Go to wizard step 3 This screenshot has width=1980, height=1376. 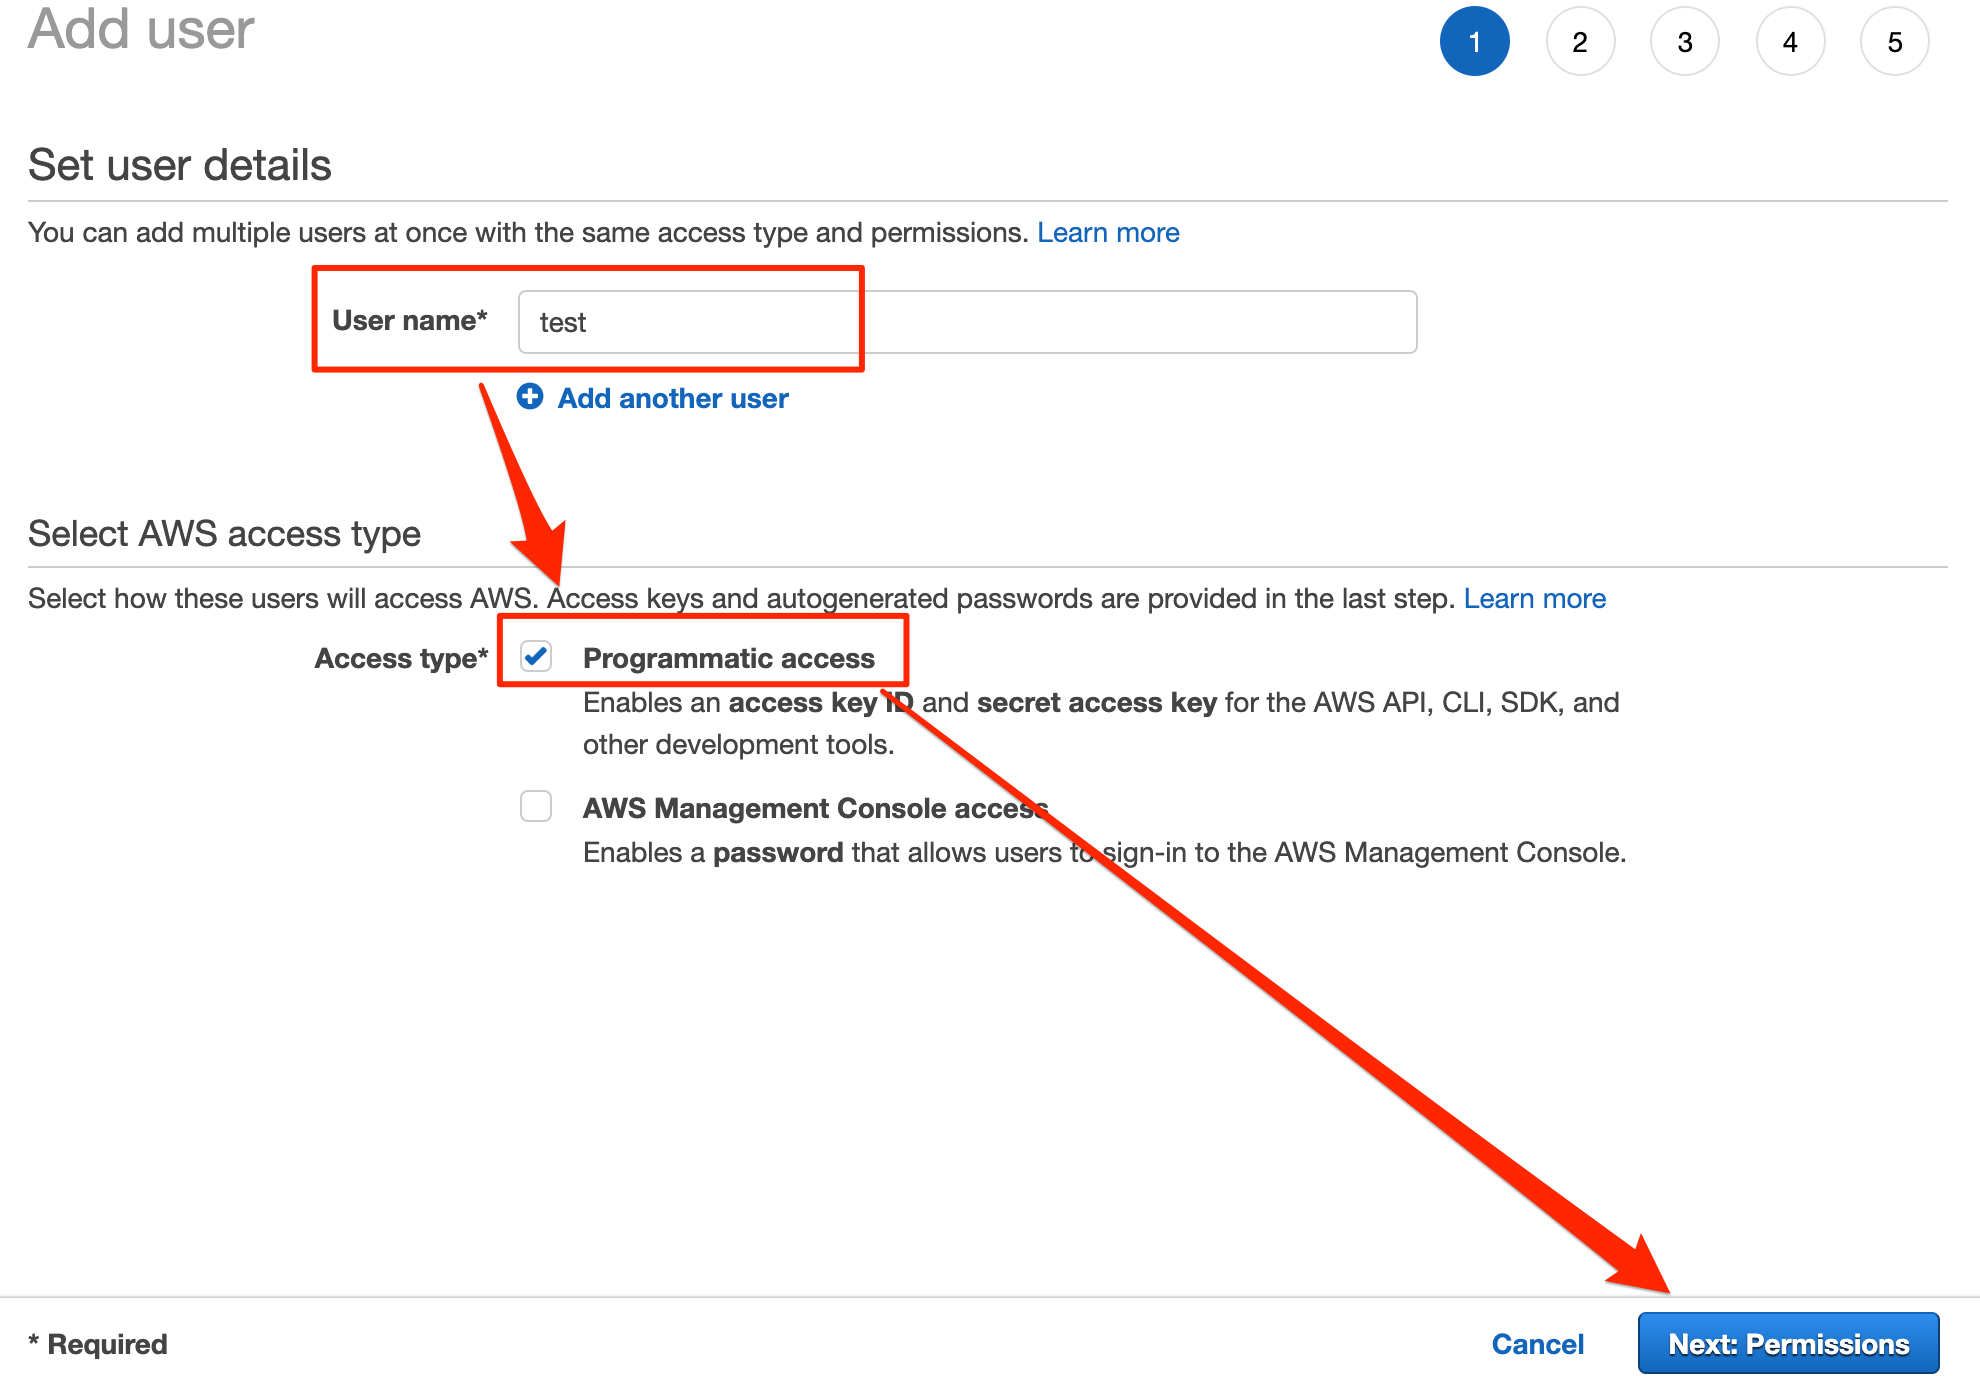coord(1685,42)
